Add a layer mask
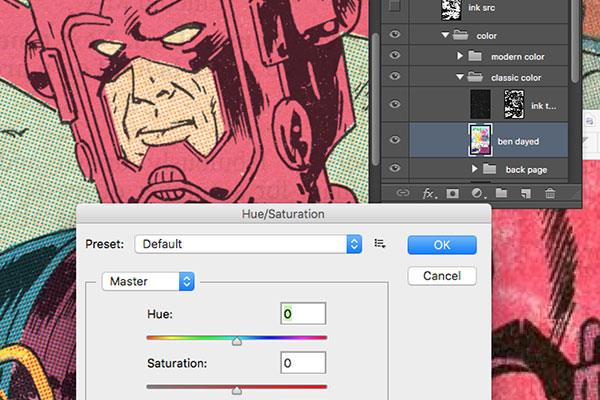This screenshot has width=600, height=400. point(453,194)
